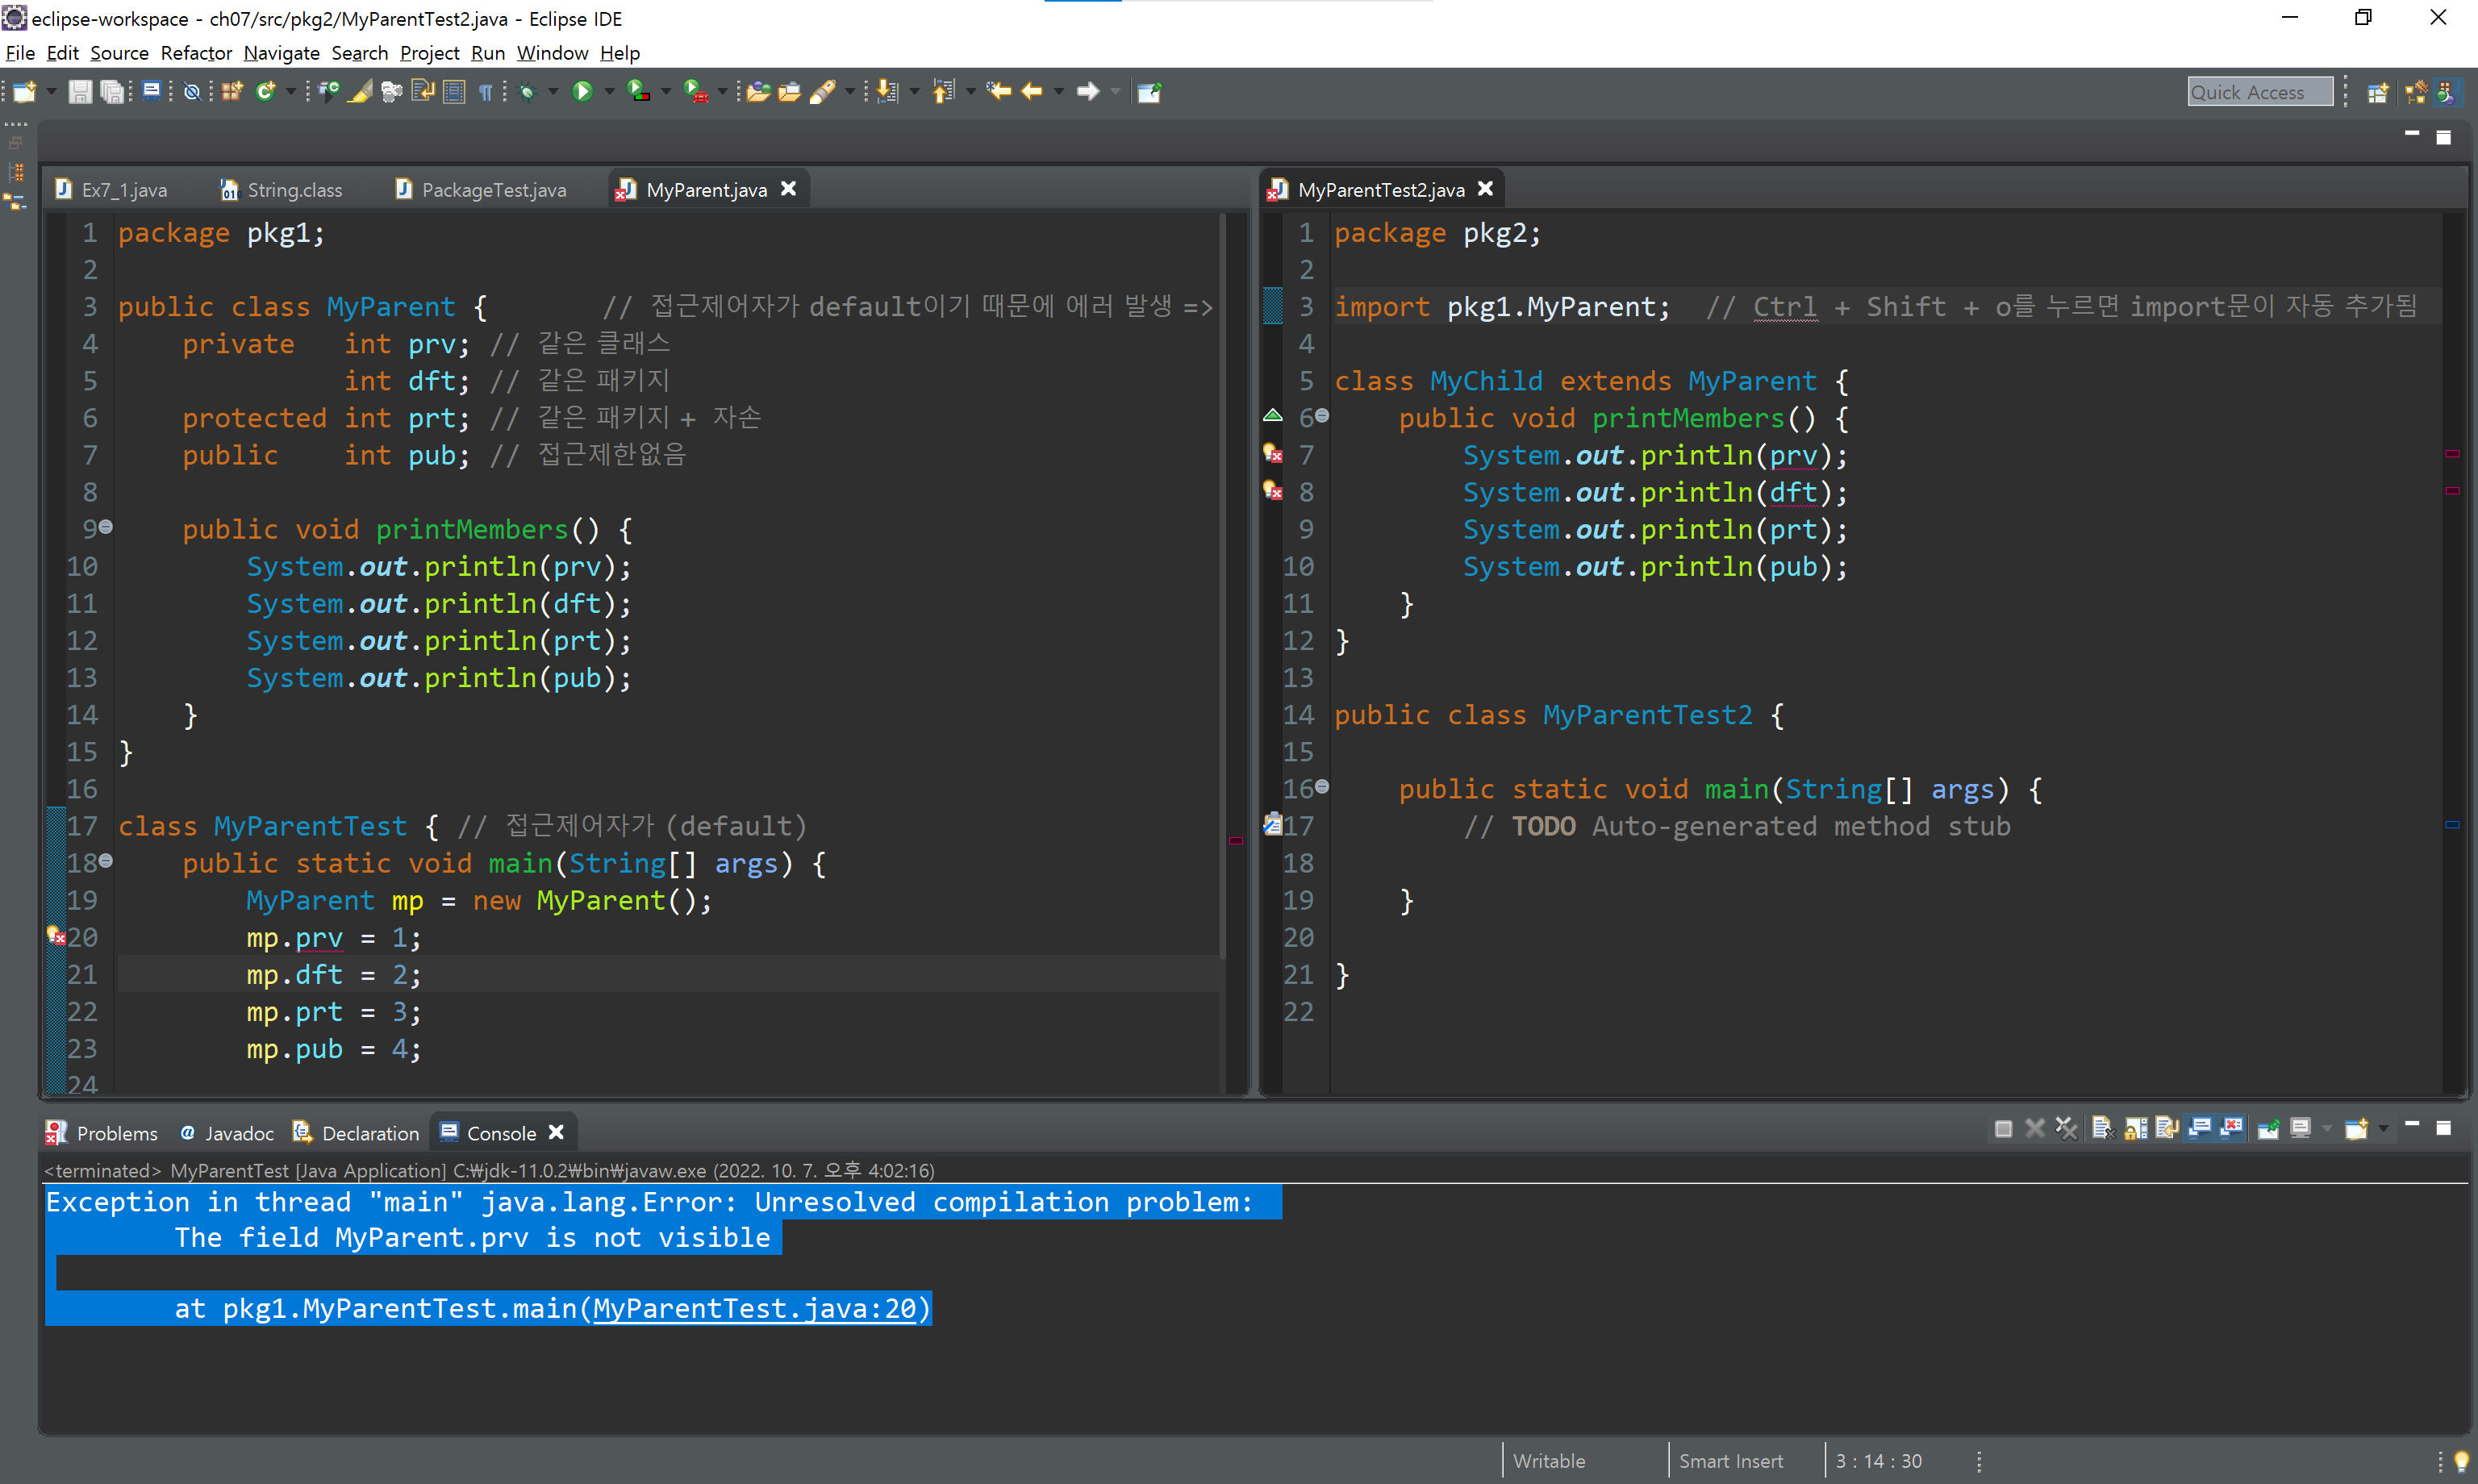The image size is (2478, 1484).
Task: Collapse the main method fold at line 16
Action: coord(1322,787)
